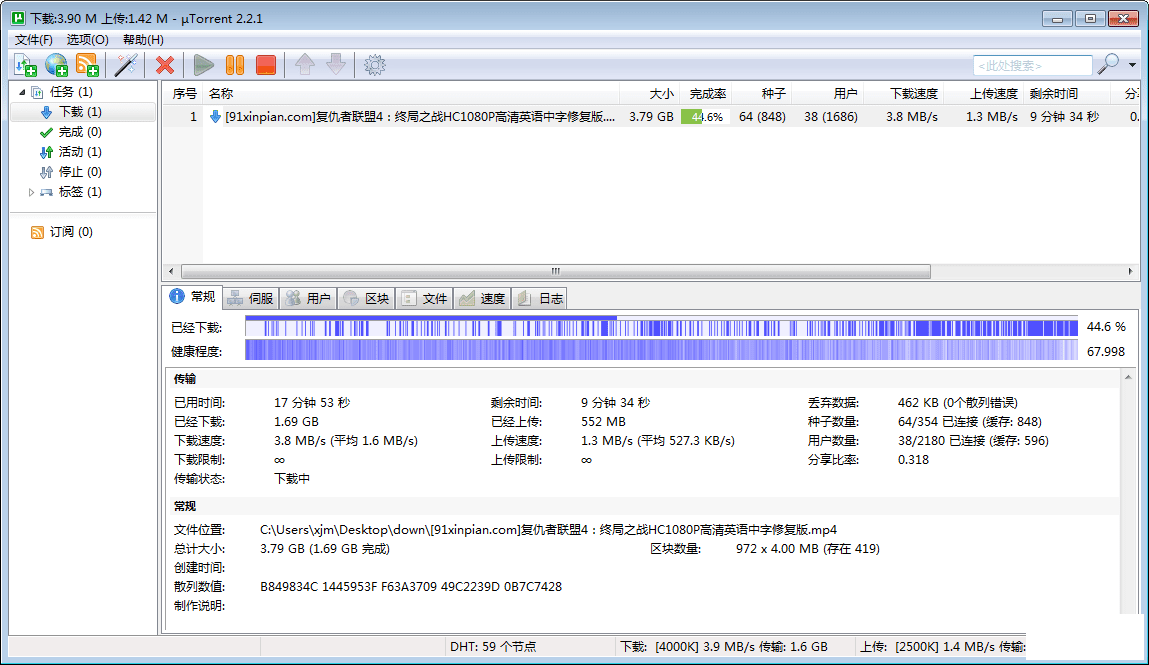The width and height of the screenshot is (1149, 665).
Task: Select 下载 (1) in sidebar
Action: (81, 111)
